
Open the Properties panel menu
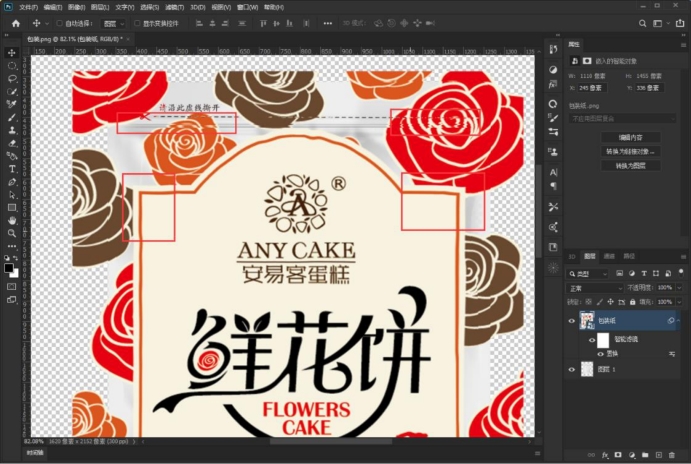tap(684, 45)
